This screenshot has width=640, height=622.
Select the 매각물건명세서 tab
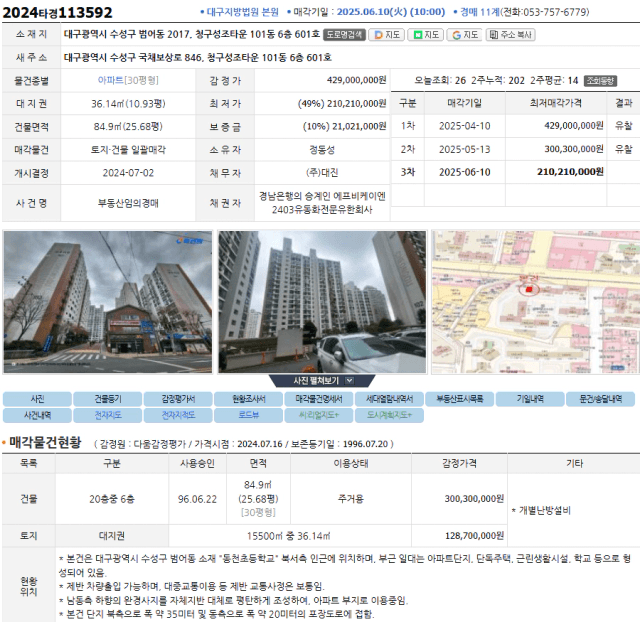click(319, 399)
